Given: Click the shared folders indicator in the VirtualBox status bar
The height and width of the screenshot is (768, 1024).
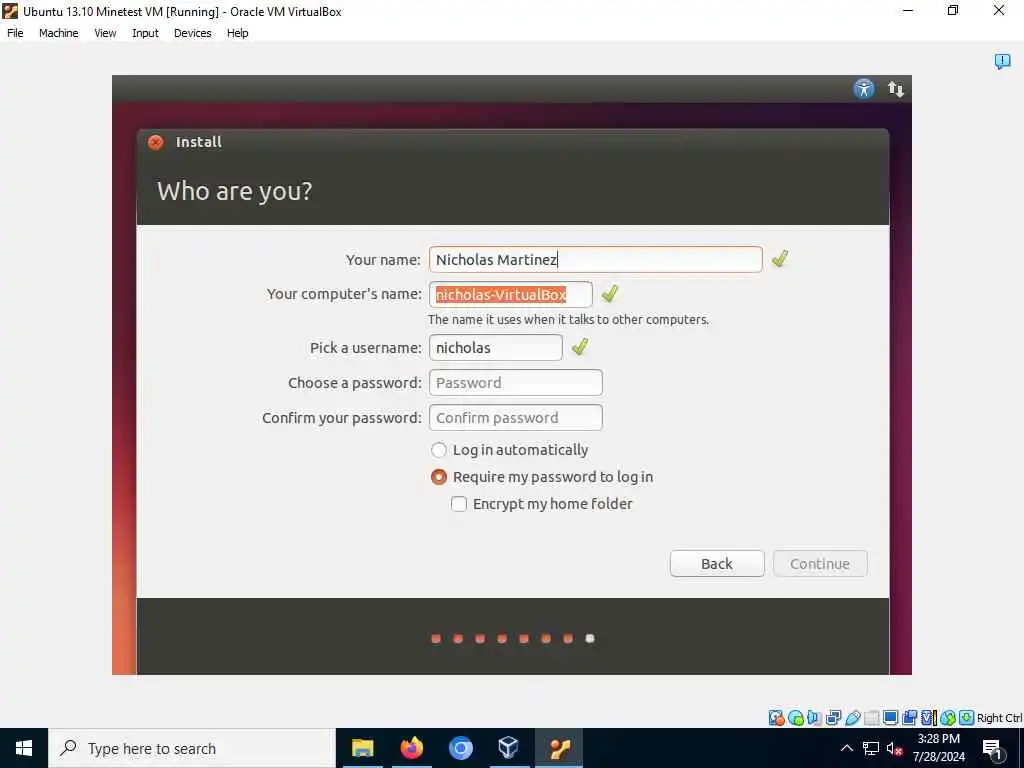Looking at the screenshot, I should click(x=871, y=718).
